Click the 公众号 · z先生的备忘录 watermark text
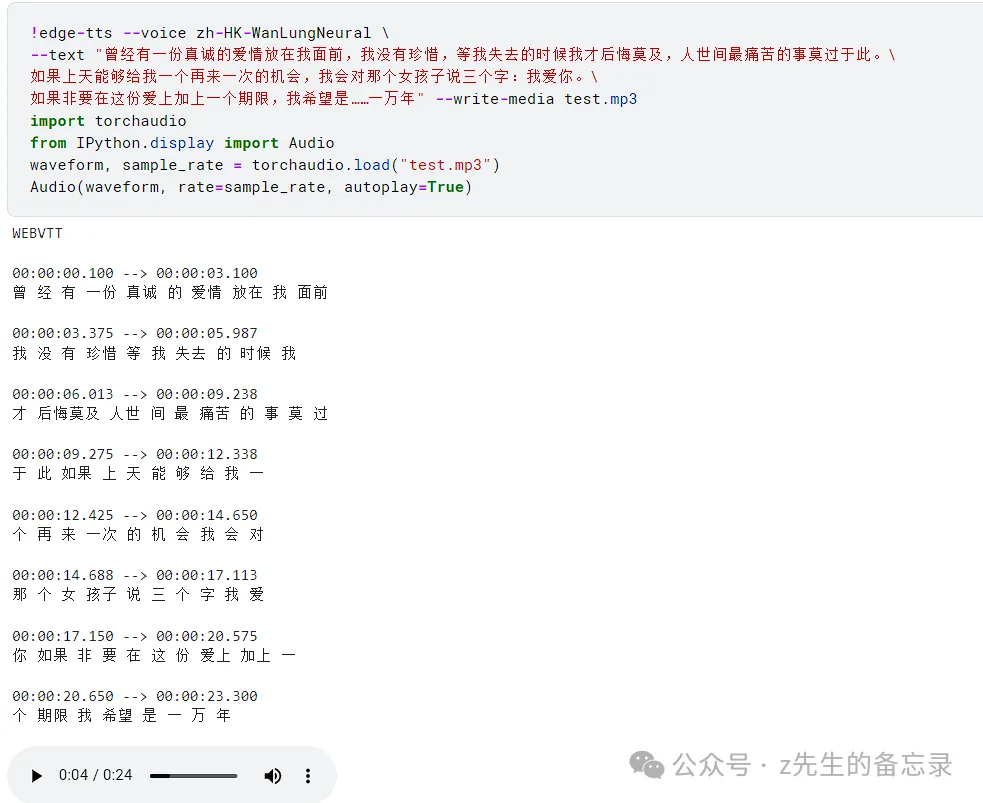This screenshot has width=983, height=803. tap(812, 766)
